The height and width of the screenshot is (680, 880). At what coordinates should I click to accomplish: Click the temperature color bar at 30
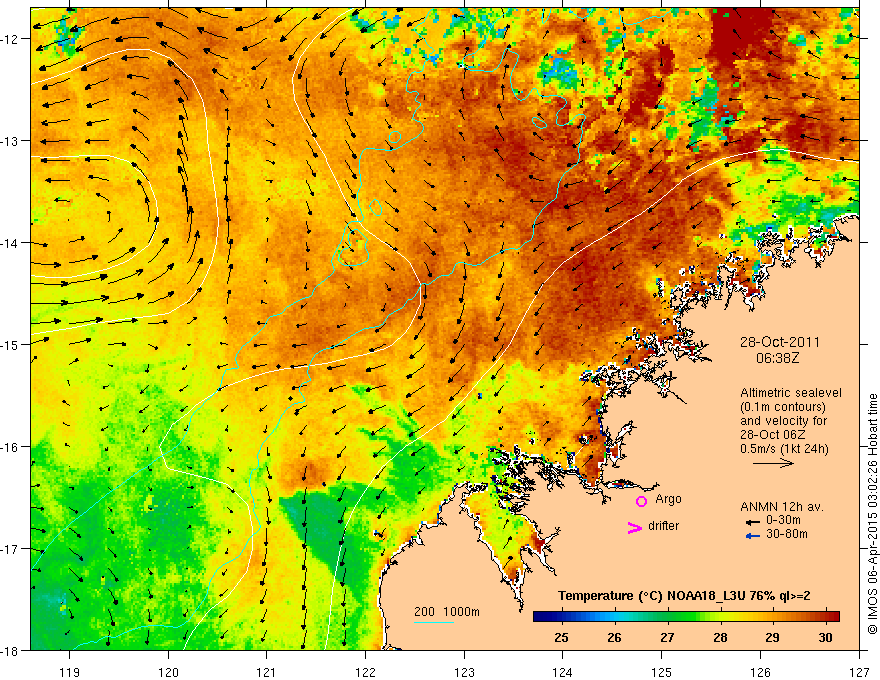click(x=826, y=616)
